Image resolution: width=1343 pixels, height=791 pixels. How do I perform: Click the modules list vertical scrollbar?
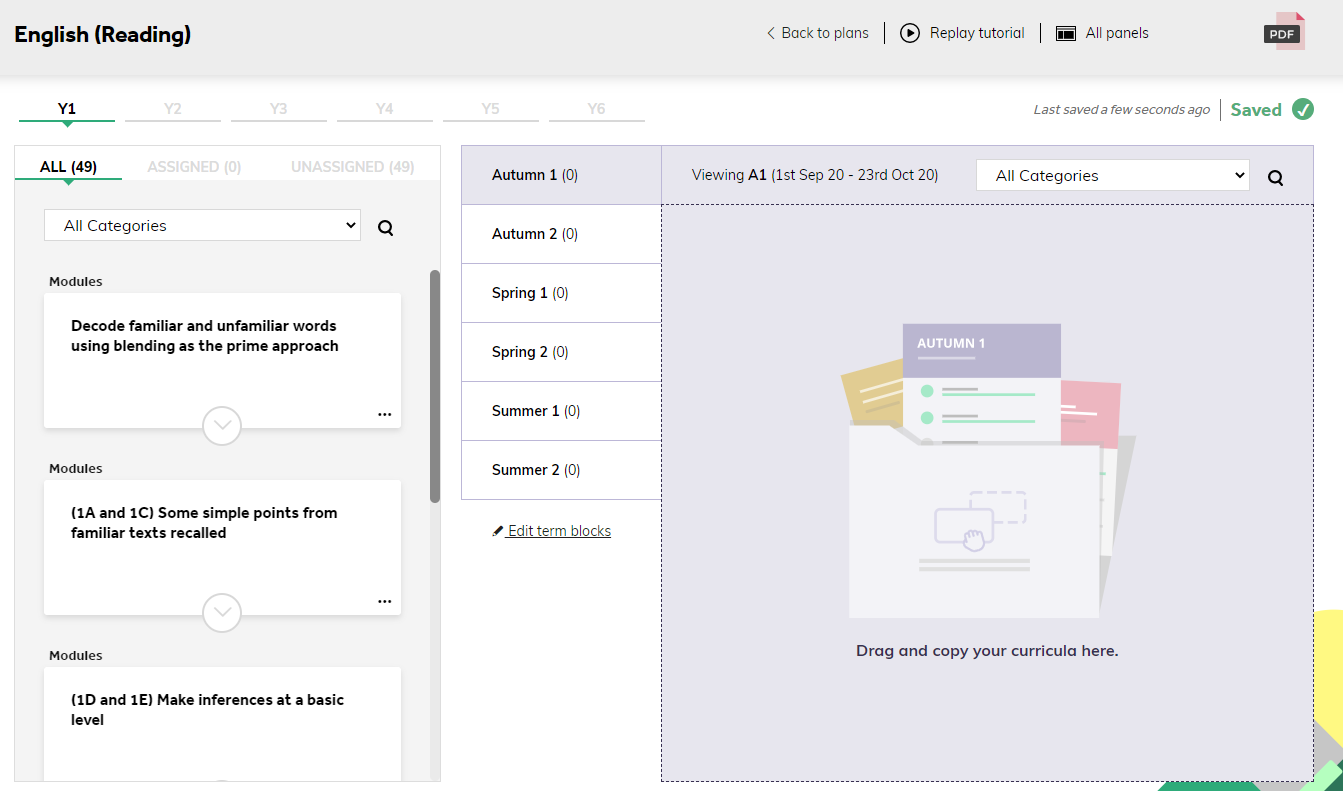(435, 386)
